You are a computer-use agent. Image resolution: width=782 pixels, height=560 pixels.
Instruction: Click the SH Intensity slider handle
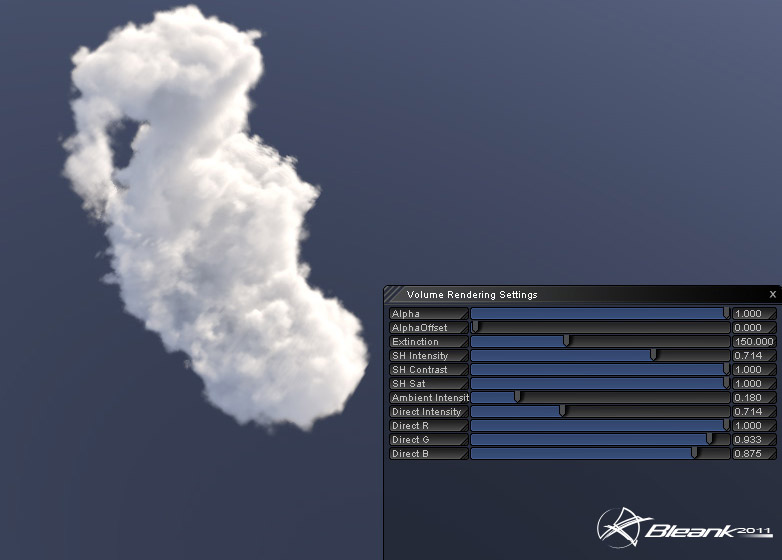[x=654, y=355]
